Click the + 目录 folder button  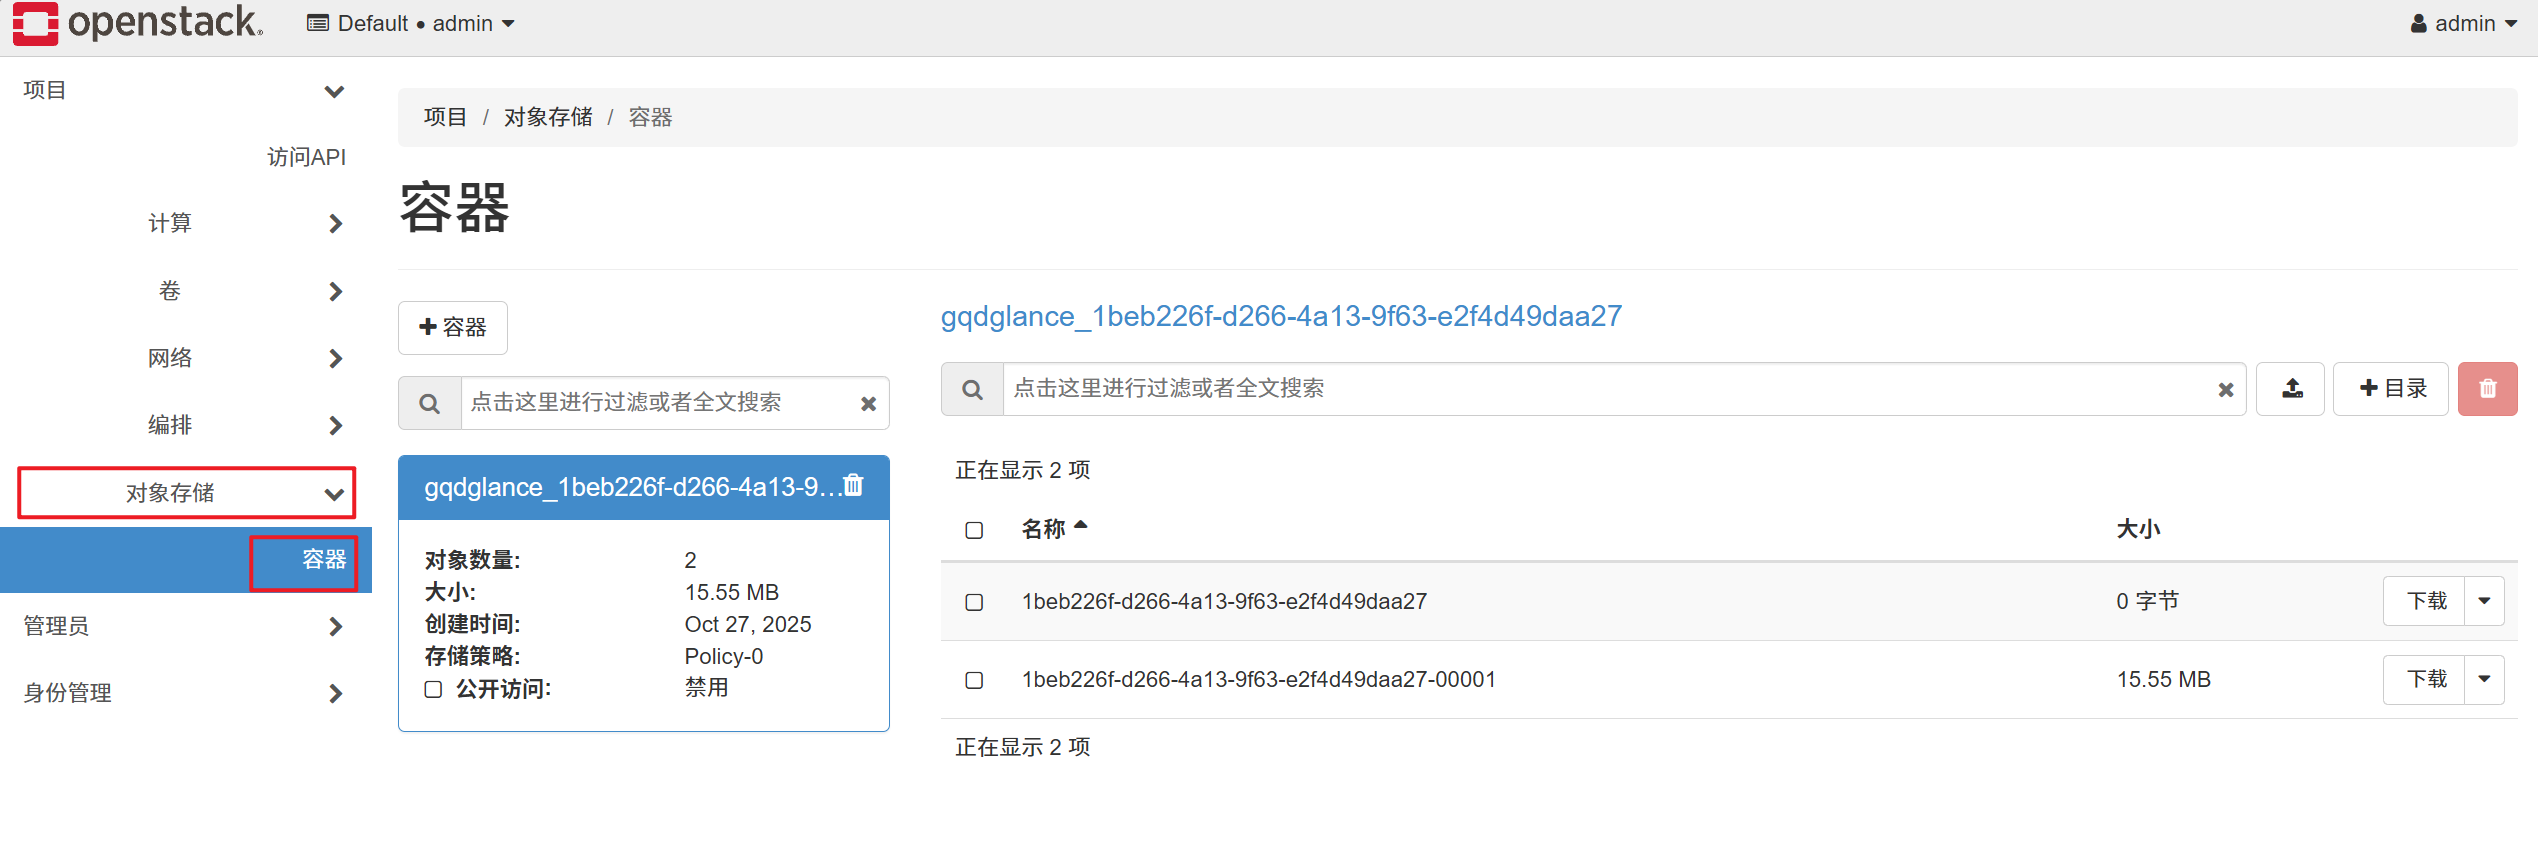tap(2391, 389)
